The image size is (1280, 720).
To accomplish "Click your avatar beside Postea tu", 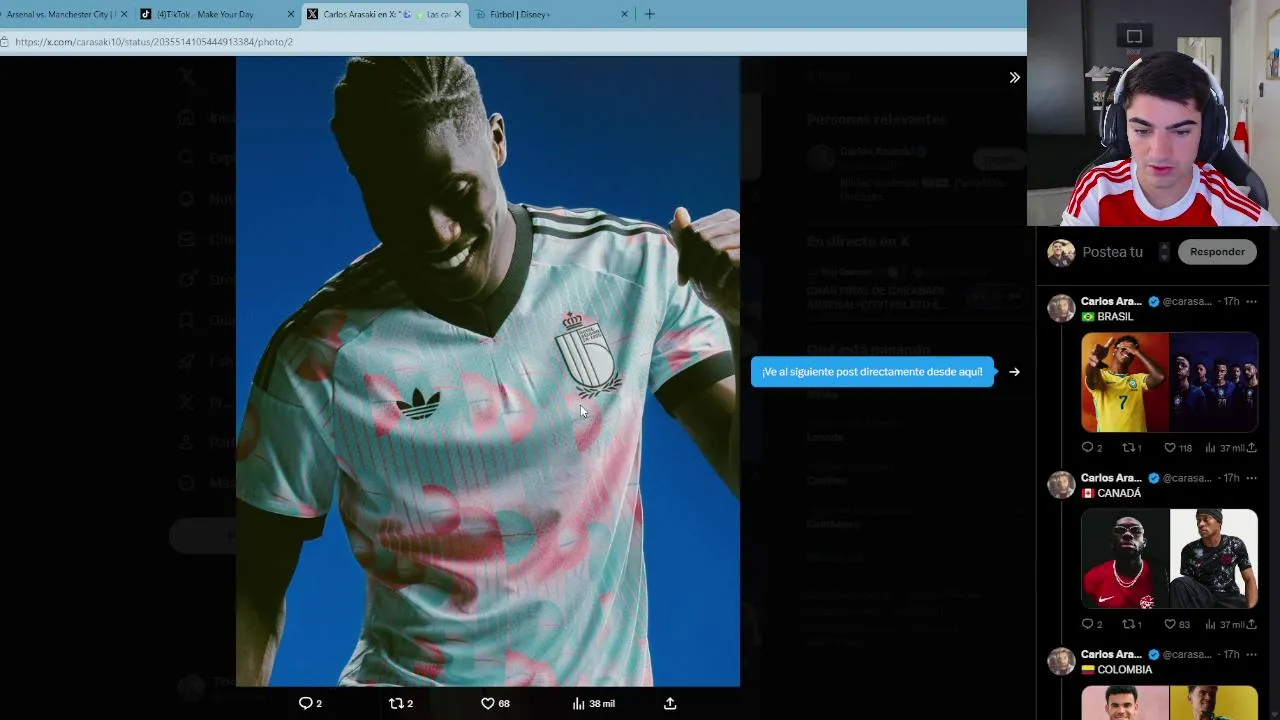I will pyautogui.click(x=1061, y=252).
